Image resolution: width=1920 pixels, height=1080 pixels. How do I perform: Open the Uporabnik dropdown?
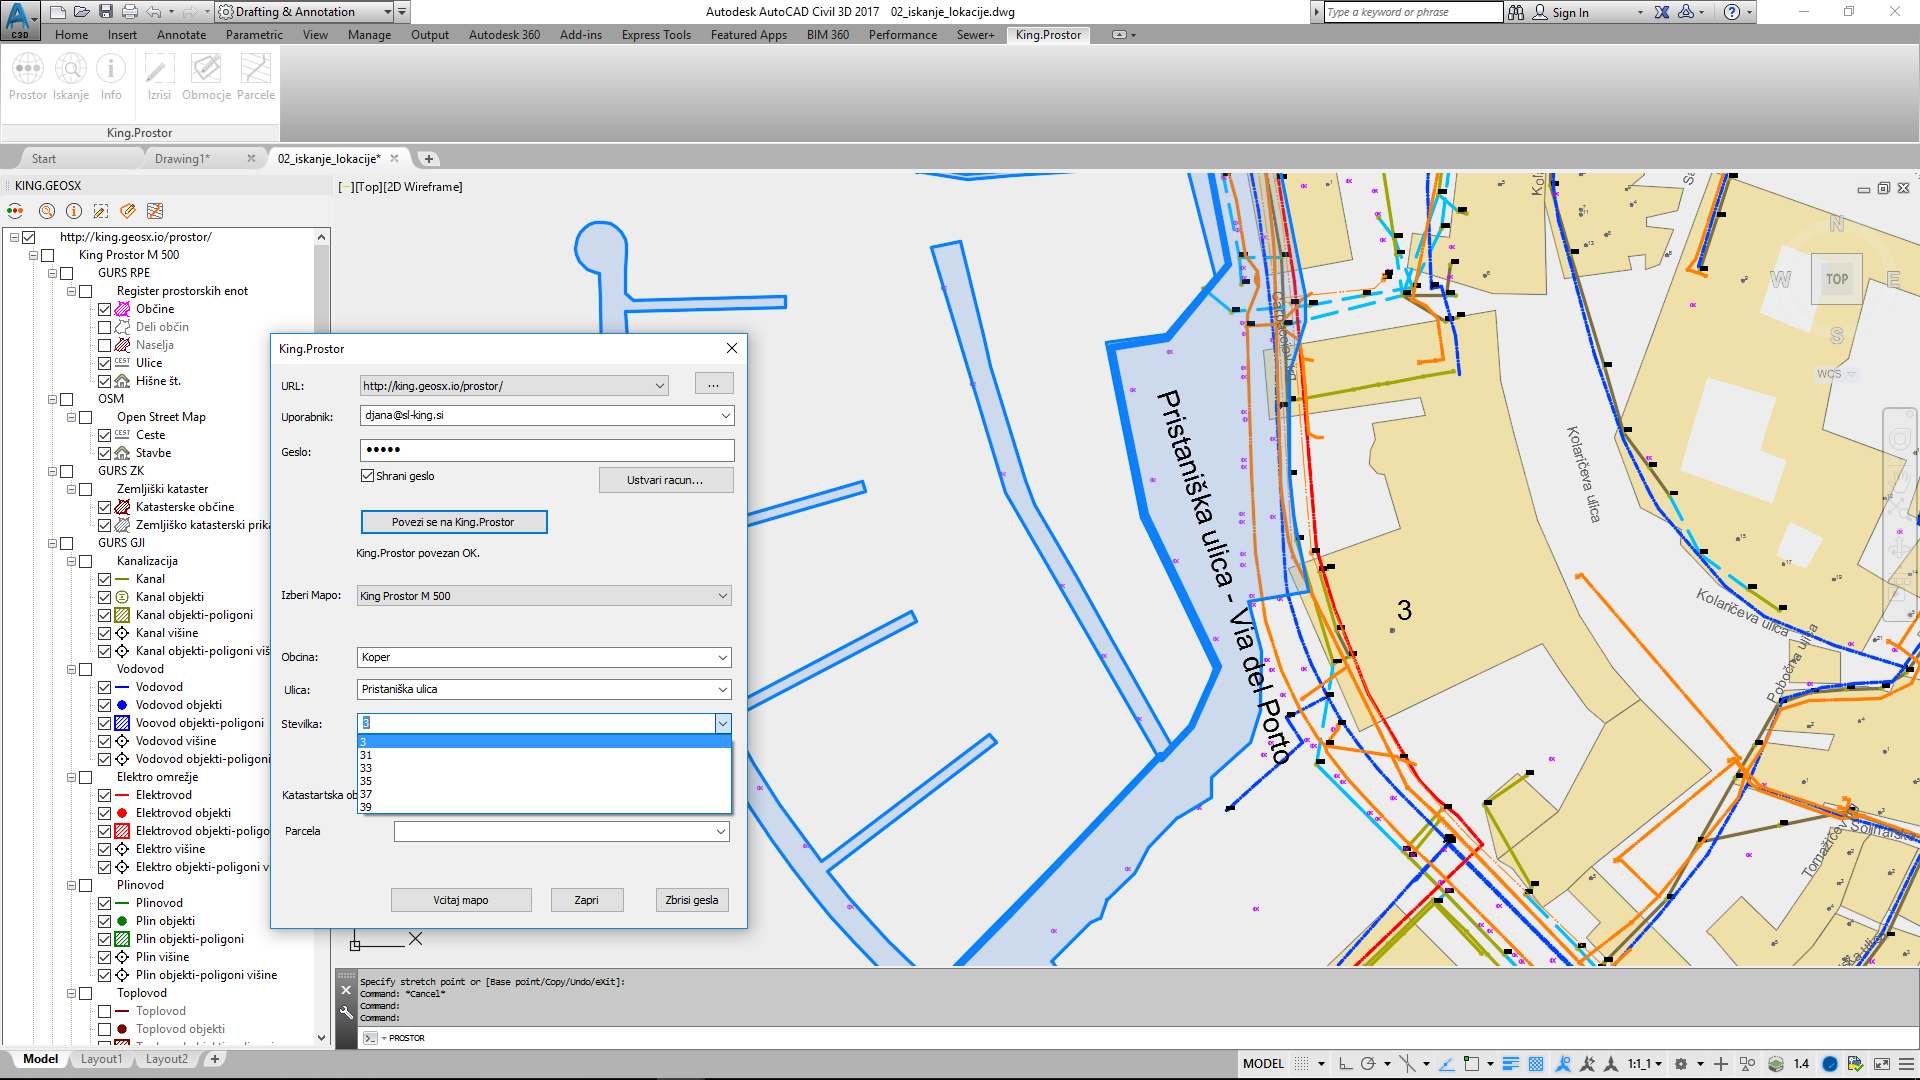pyautogui.click(x=726, y=415)
